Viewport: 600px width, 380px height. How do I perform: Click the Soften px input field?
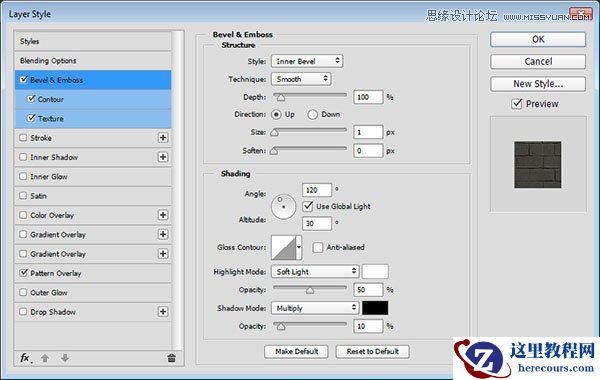click(368, 151)
